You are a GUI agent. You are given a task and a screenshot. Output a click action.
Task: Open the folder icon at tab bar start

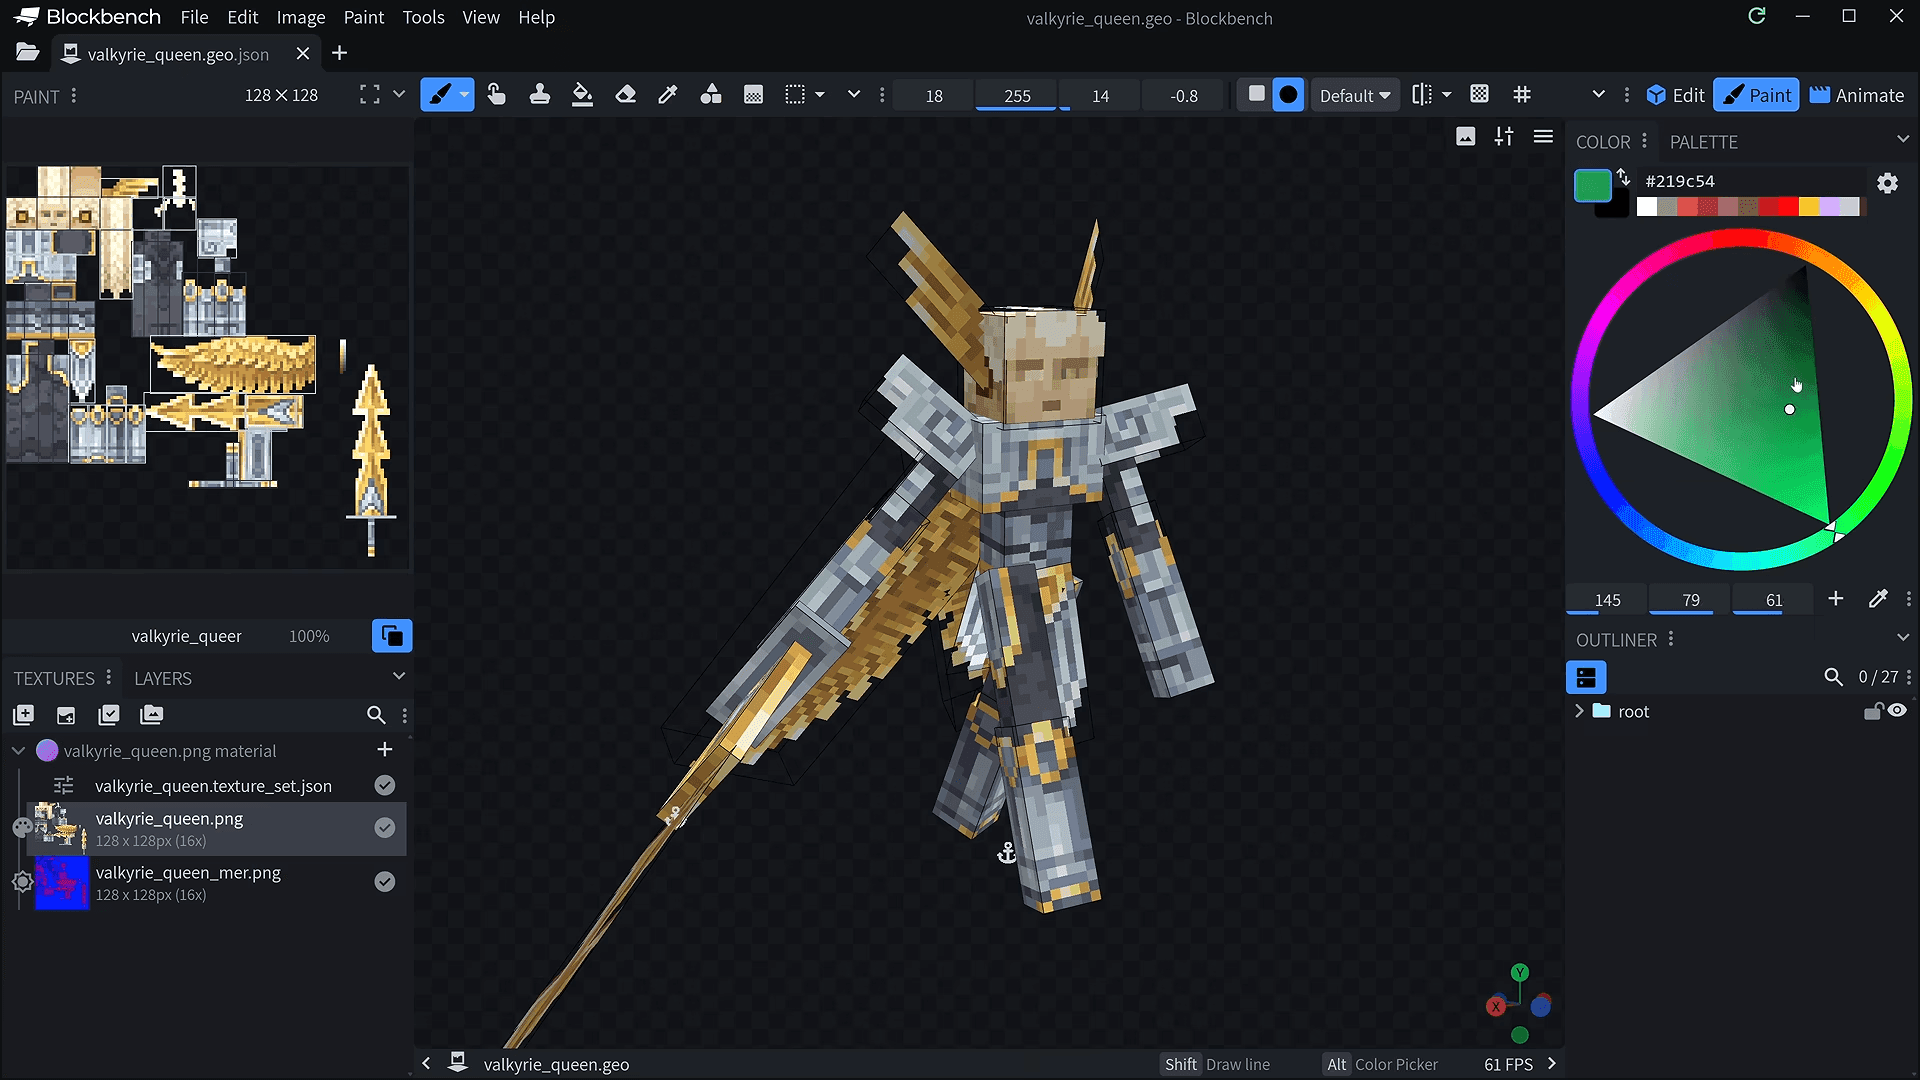27,53
